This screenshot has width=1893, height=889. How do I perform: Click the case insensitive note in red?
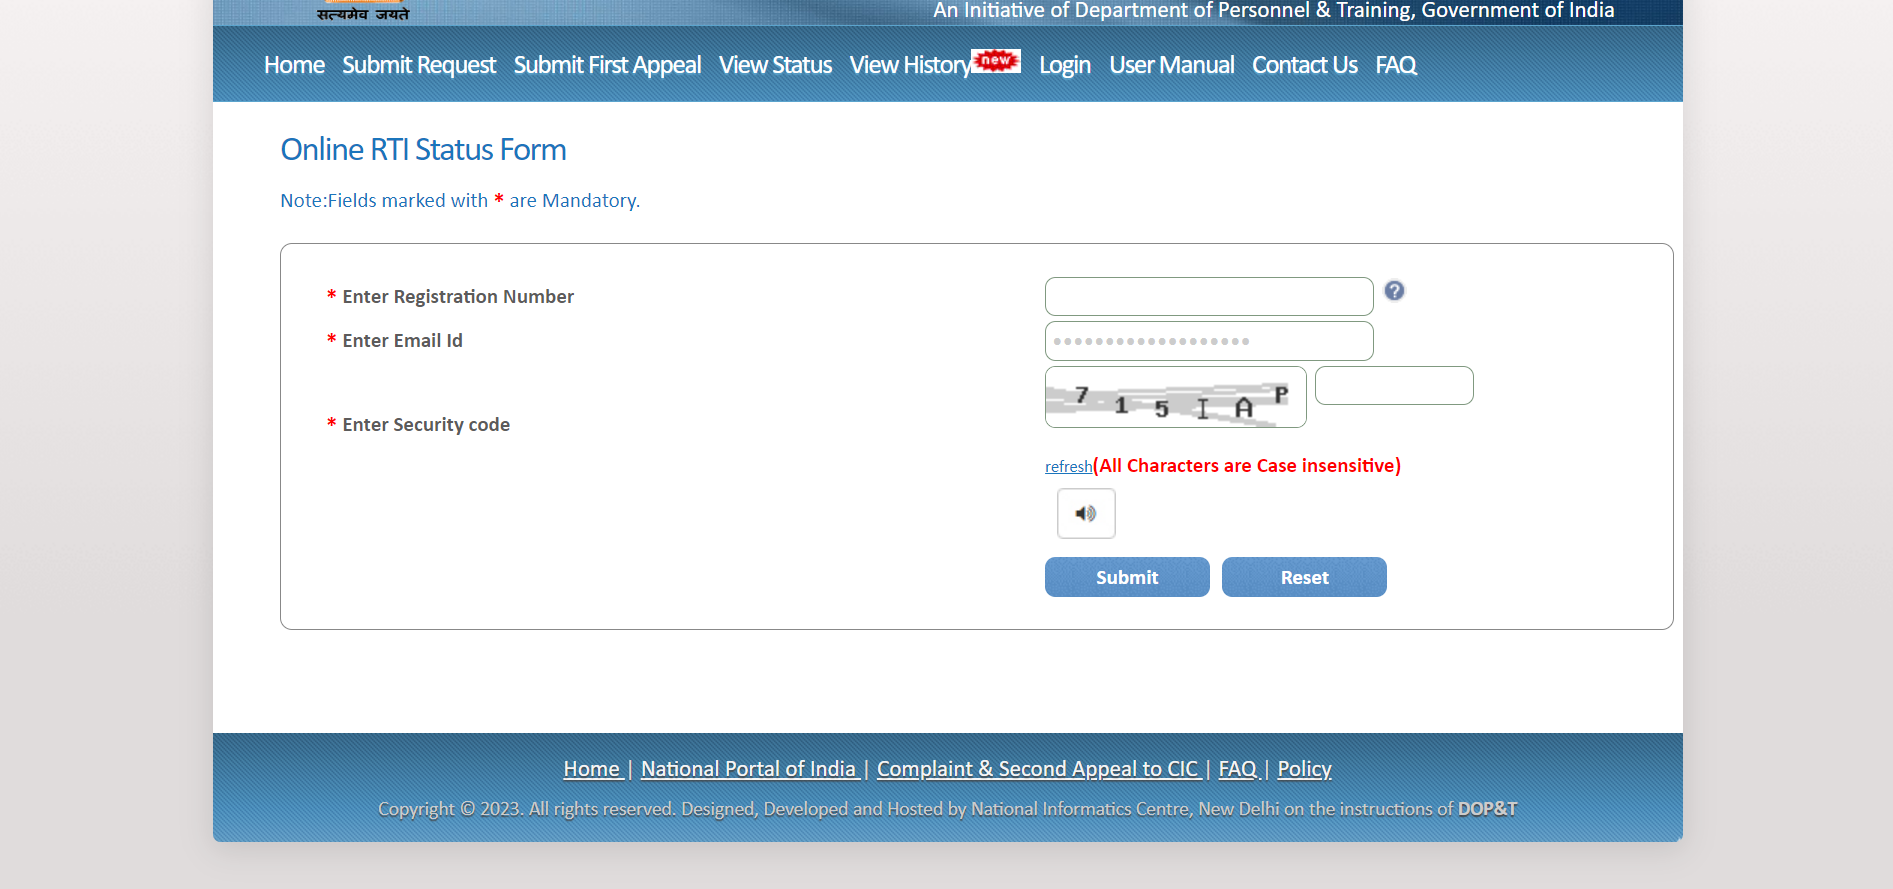point(1247,466)
